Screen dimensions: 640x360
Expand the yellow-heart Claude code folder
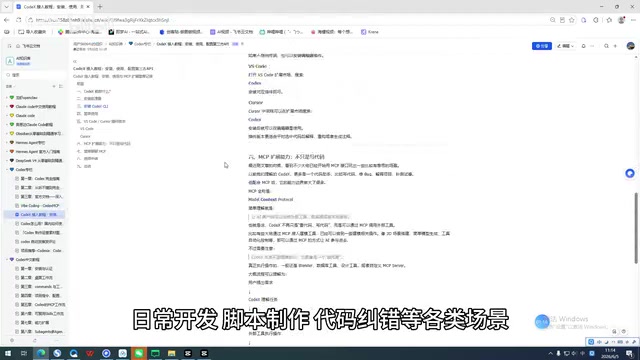click(7, 116)
